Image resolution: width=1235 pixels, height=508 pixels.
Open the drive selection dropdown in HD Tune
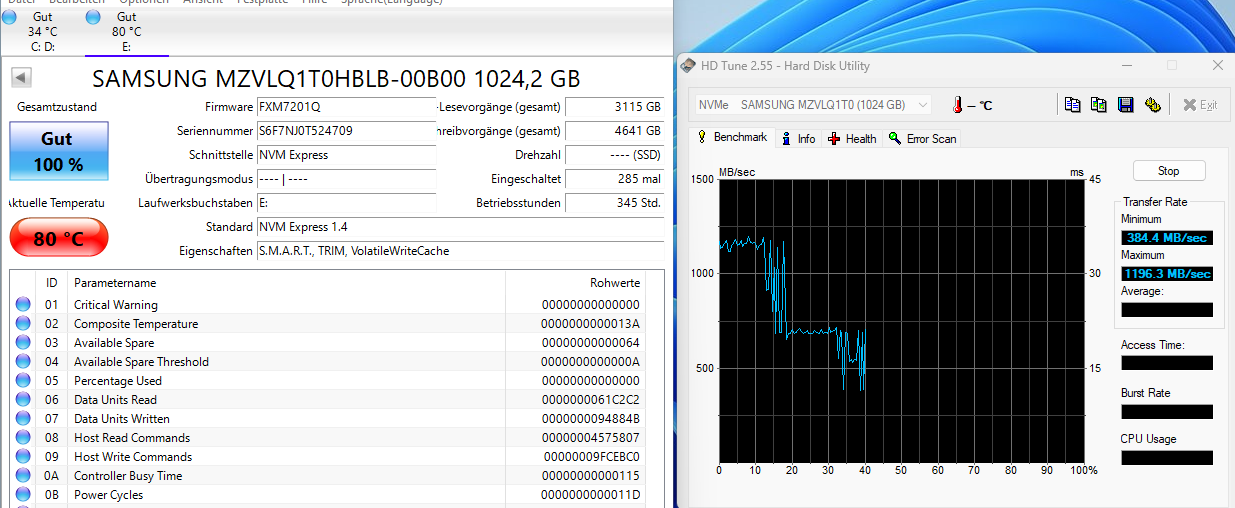point(814,105)
